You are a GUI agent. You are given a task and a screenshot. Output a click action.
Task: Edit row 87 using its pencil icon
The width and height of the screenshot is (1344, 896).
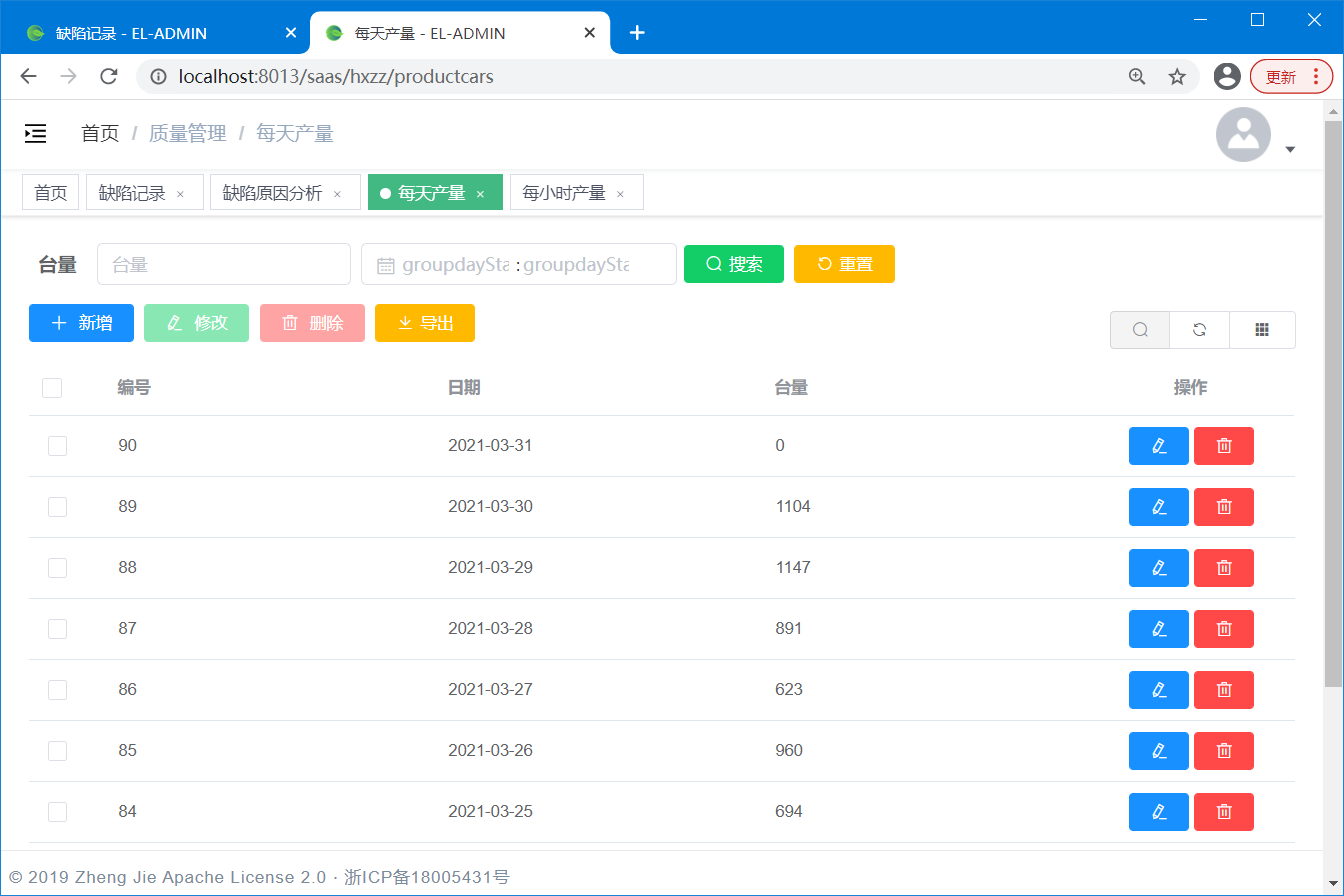[1158, 629]
